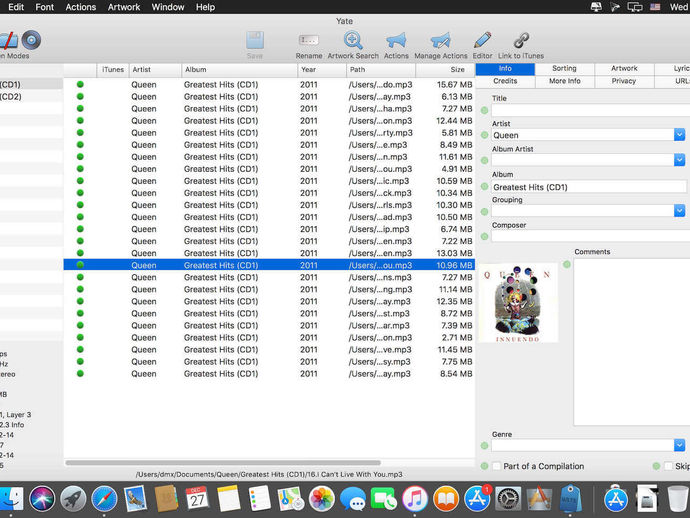Click into the Comments text area
The height and width of the screenshot is (518, 690).
tap(632, 342)
